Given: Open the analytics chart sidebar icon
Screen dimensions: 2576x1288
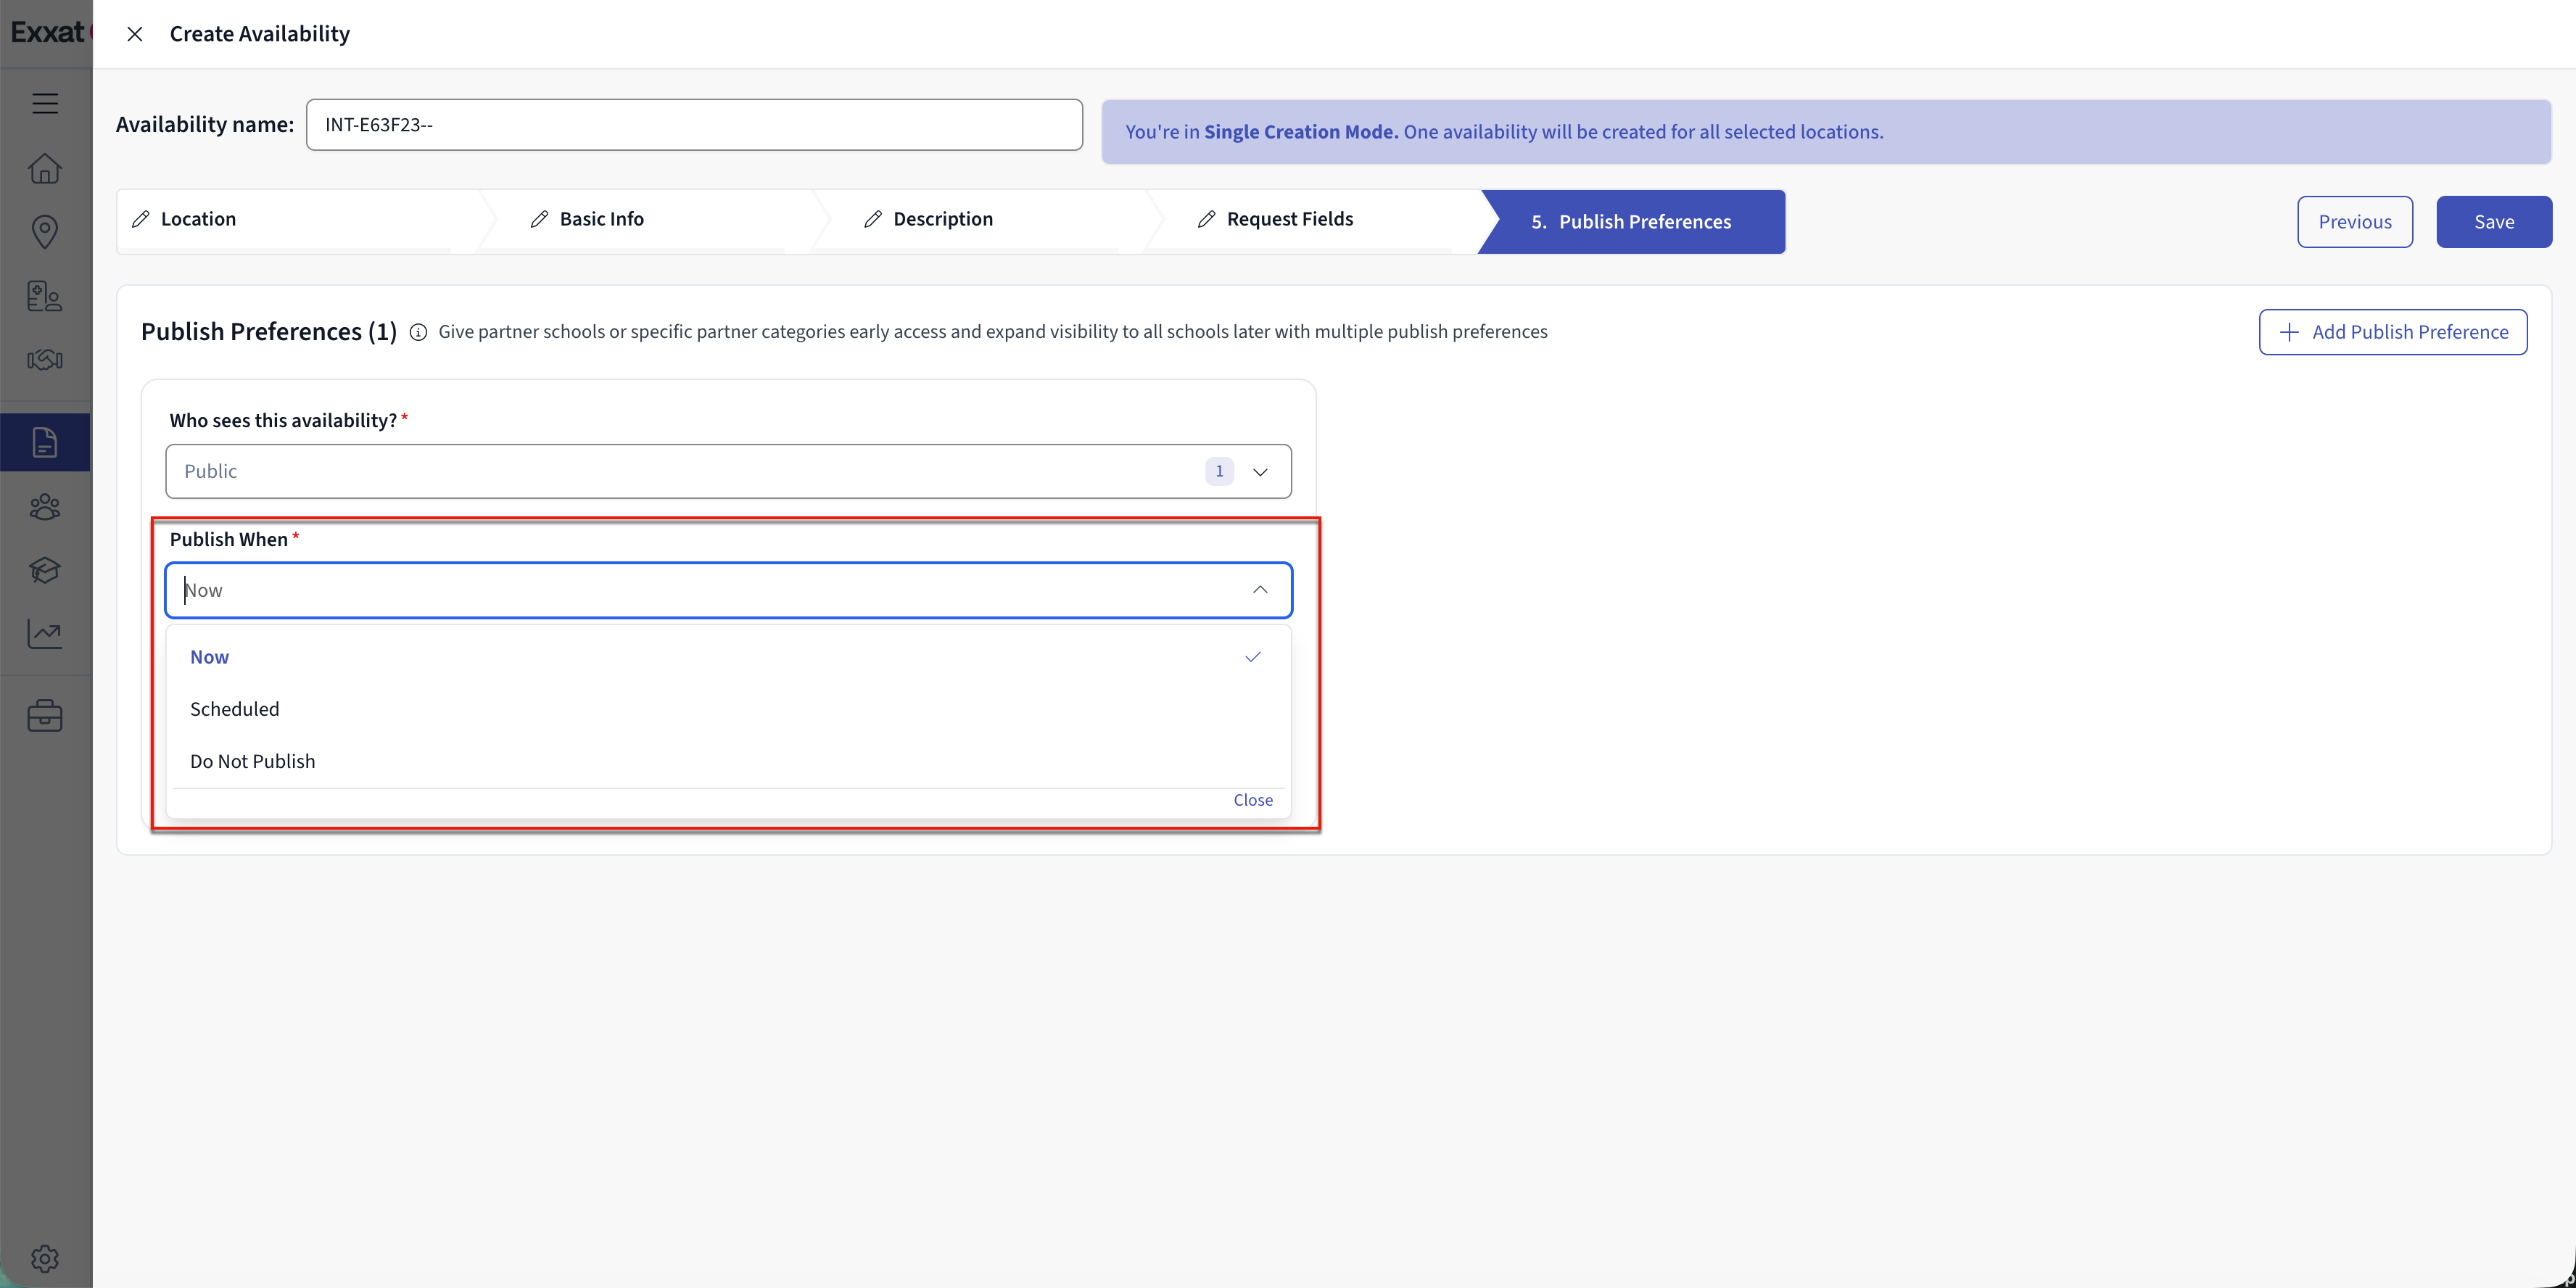Looking at the screenshot, I should 45,633.
